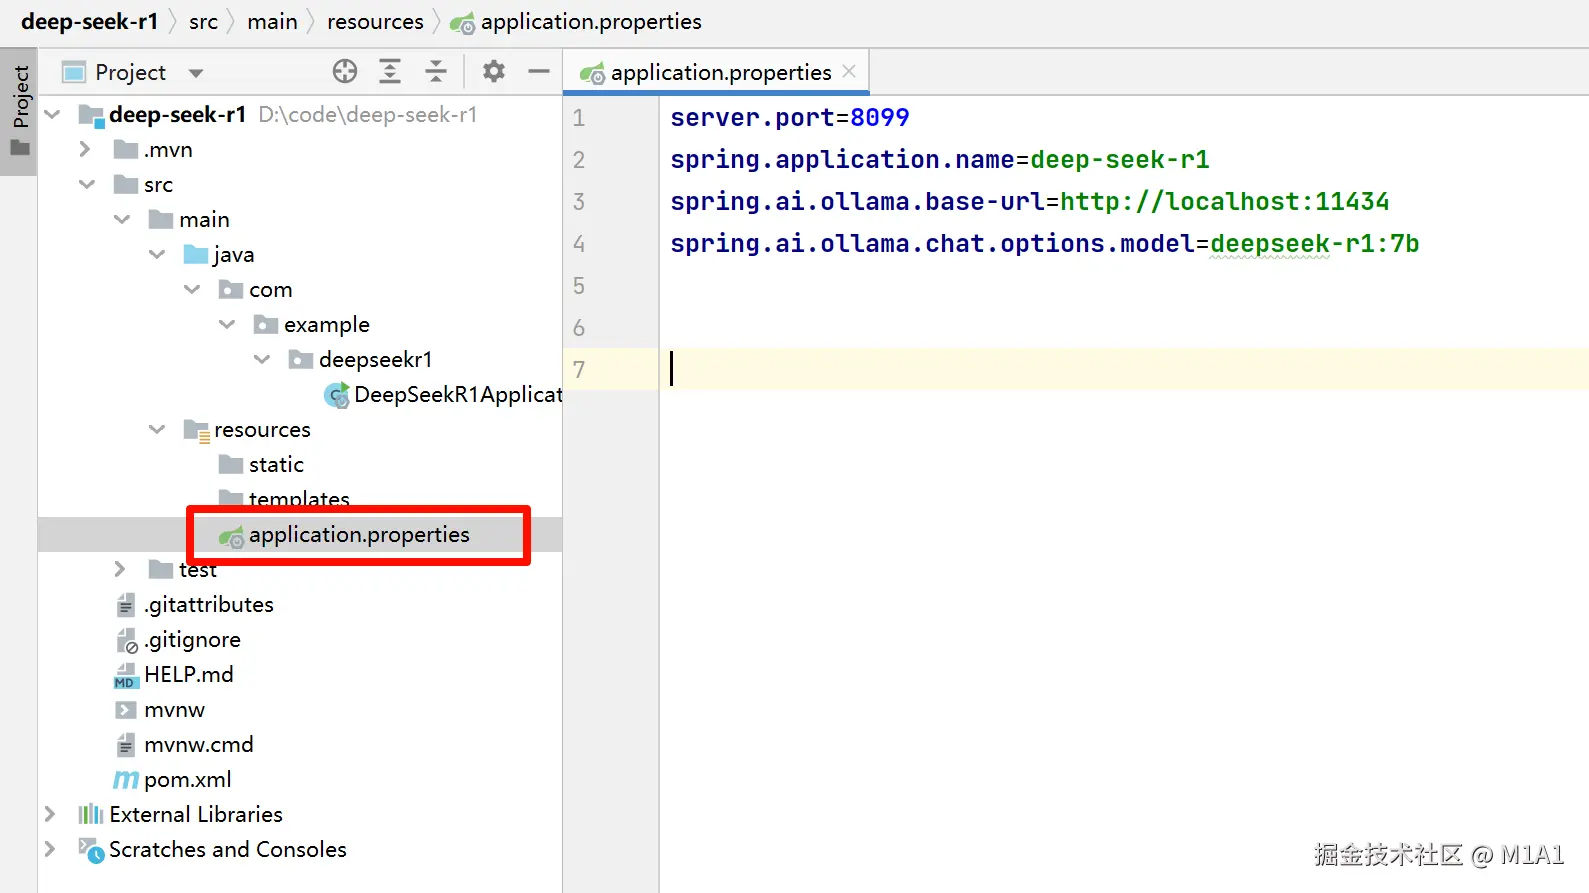
Task: Click the locate/select opened file icon
Action: coord(345,71)
